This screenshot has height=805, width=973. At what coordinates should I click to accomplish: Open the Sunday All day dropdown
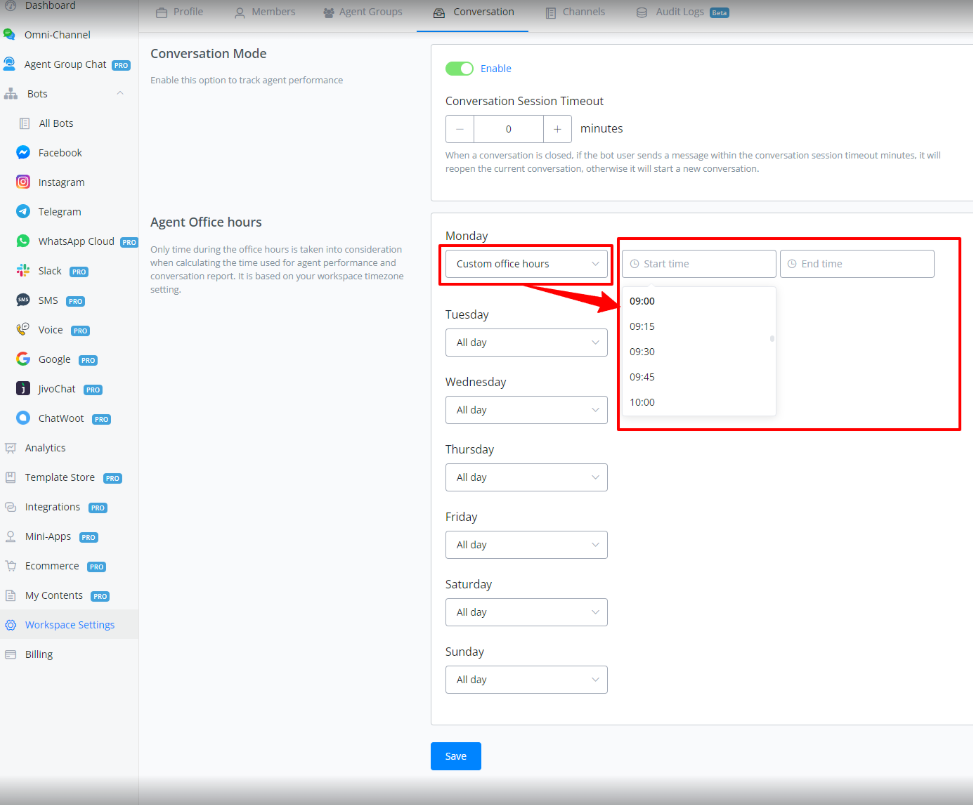point(526,680)
